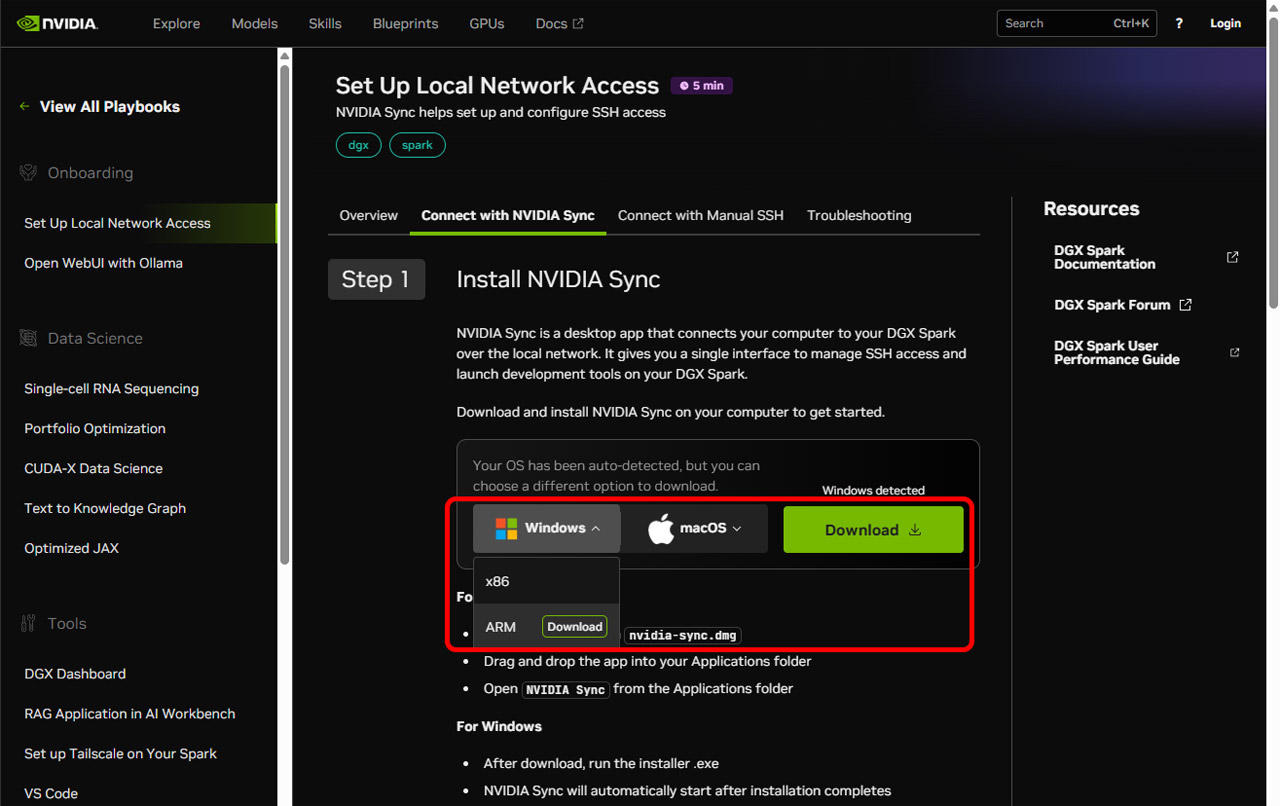Open the Login link in the header
The width and height of the screenshot is (1280, 806).
[x=1225, y=23]
